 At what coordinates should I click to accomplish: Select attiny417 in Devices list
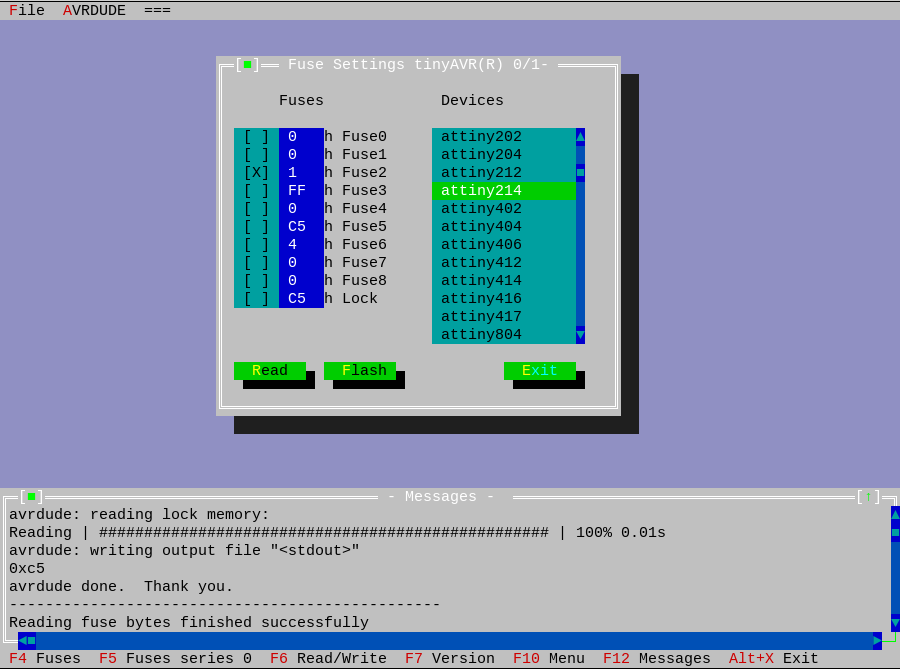(503, 317)
